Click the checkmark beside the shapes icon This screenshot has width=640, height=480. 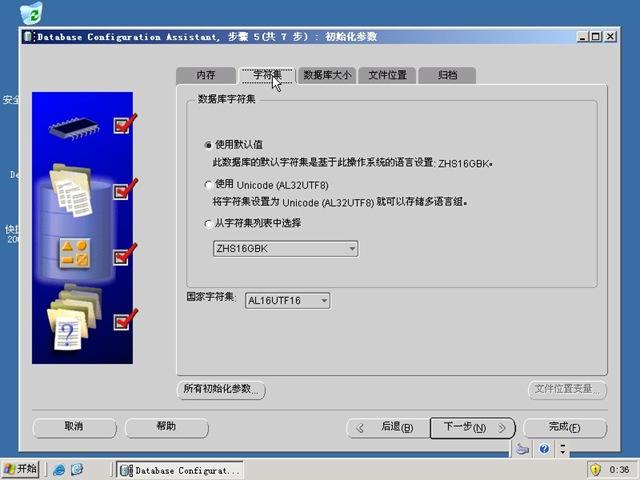[124, 254]
